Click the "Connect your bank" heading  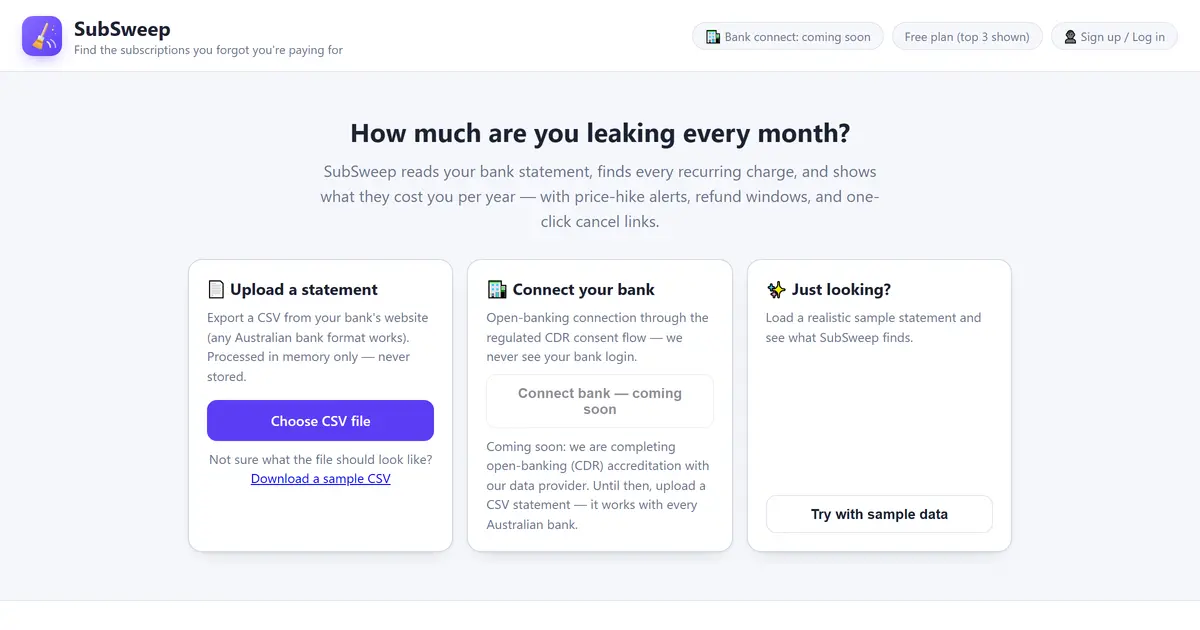tap(584, 290)
